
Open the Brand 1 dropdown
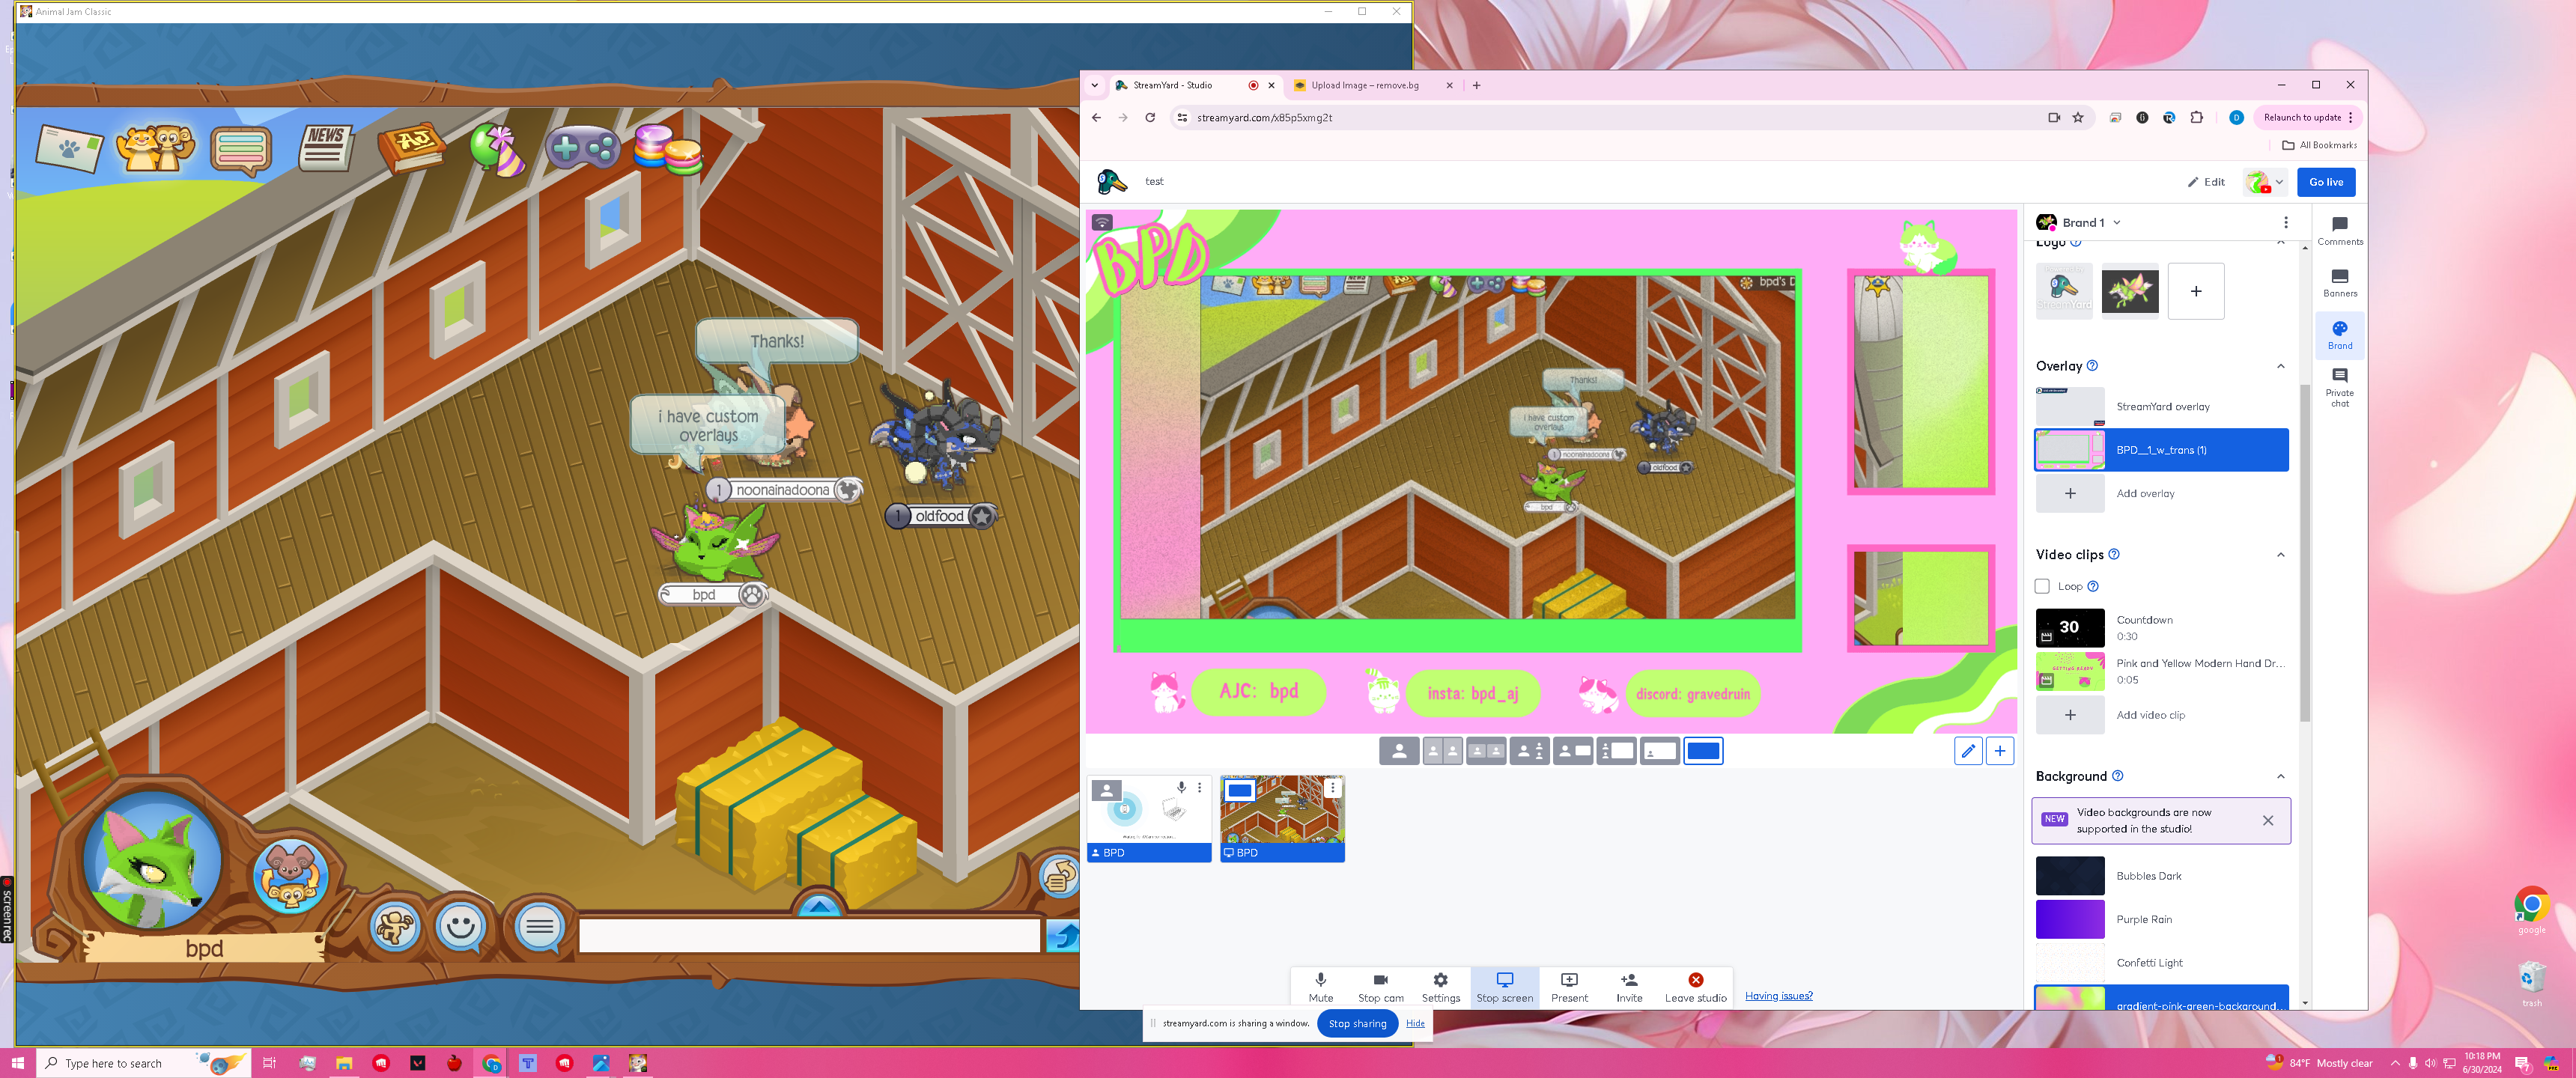(x=2079, y=222)
